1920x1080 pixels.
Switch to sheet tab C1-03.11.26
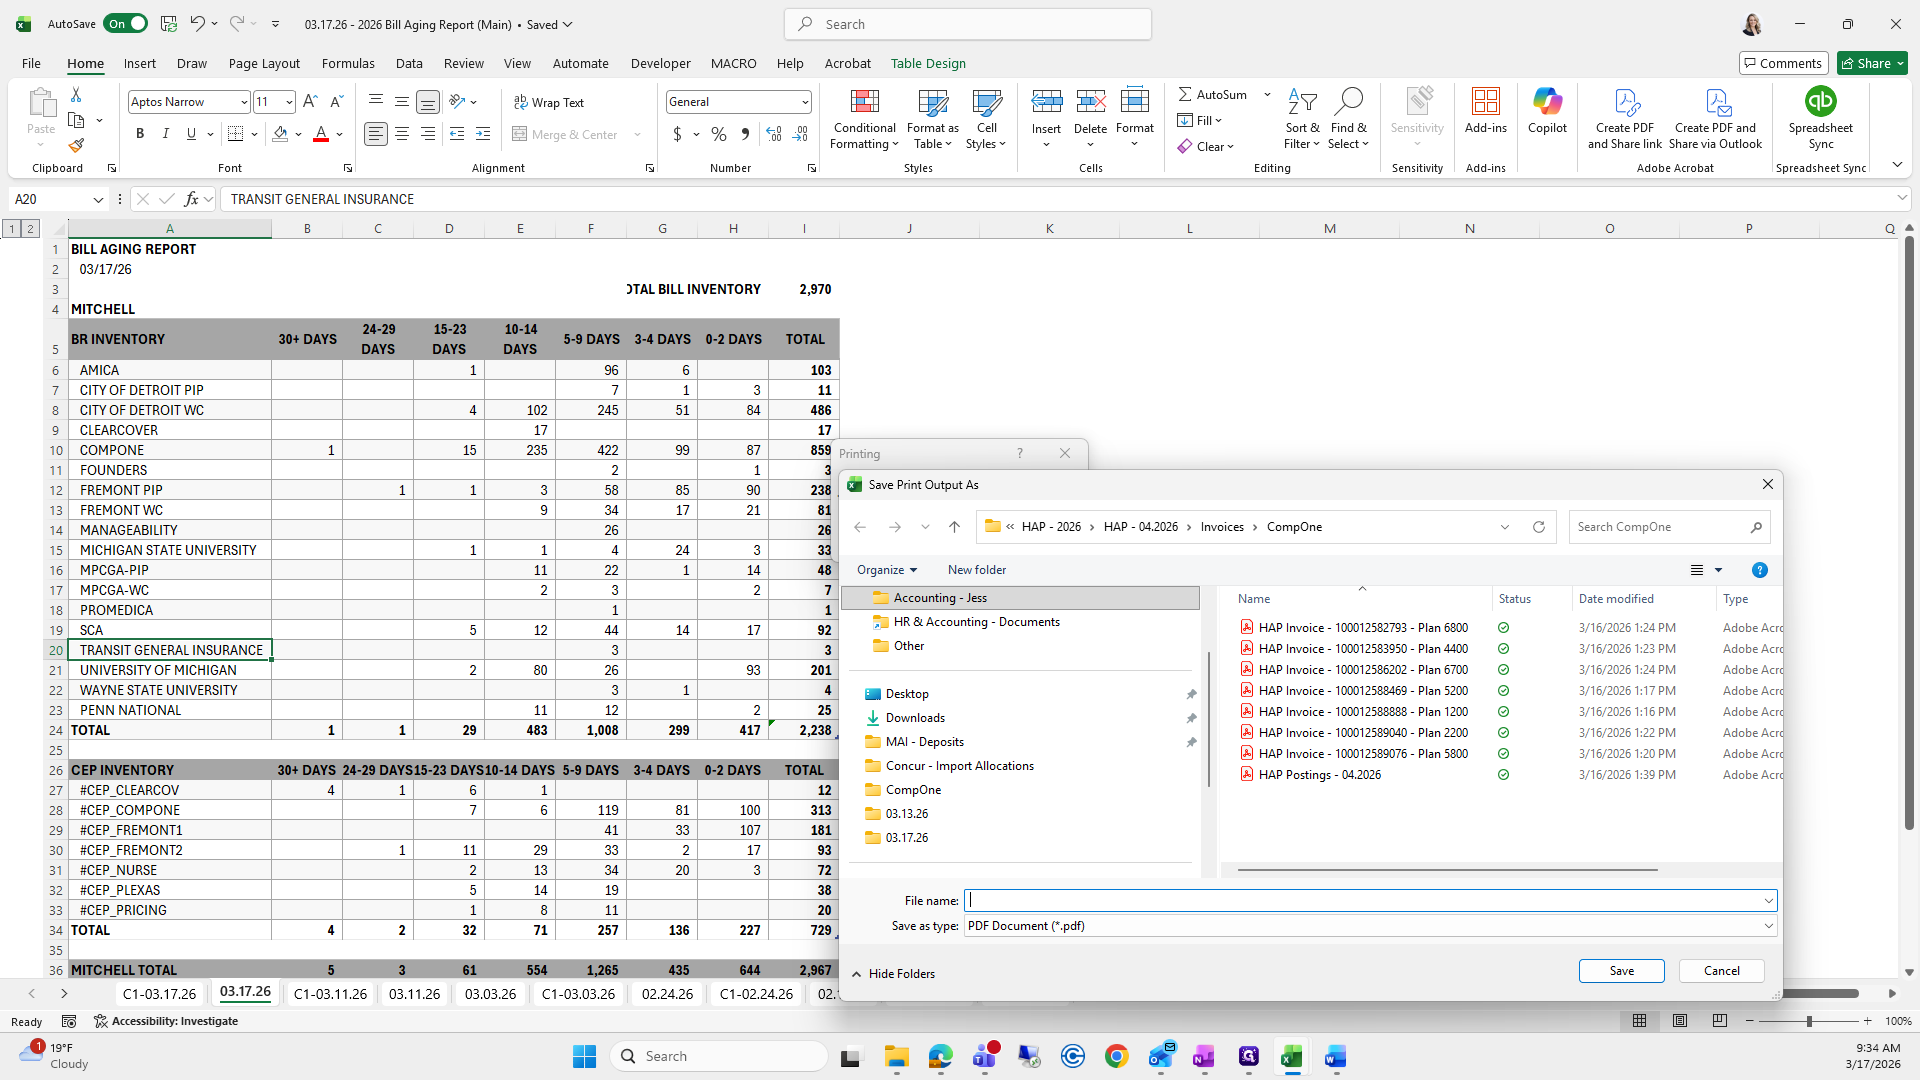coord(330,994)
